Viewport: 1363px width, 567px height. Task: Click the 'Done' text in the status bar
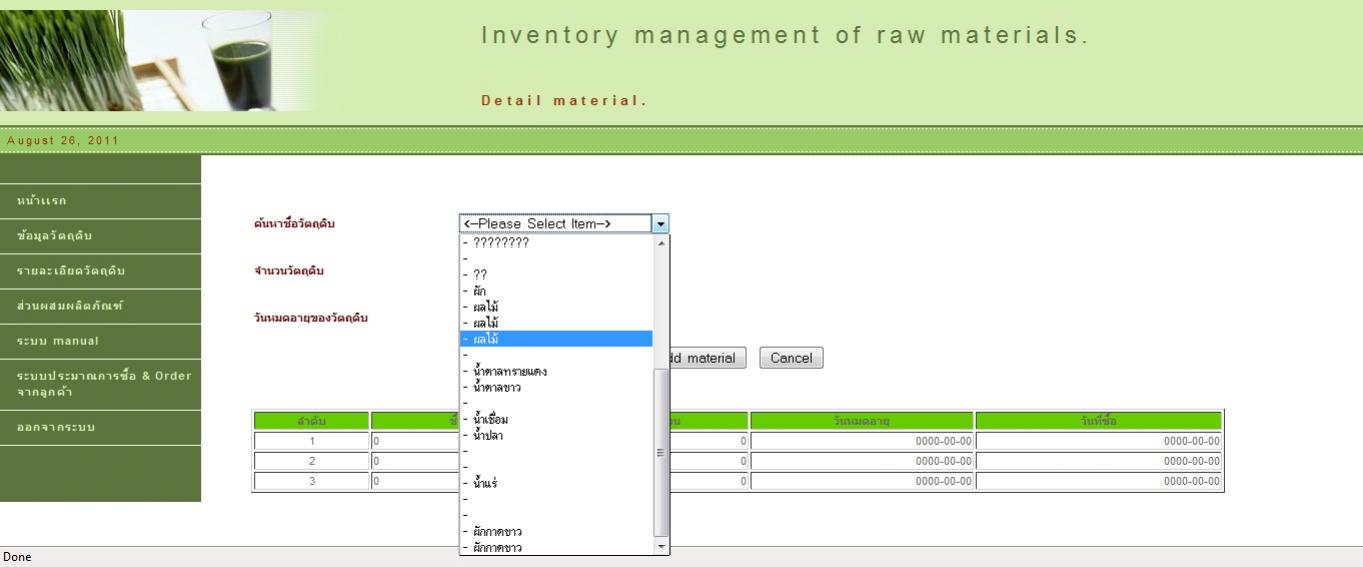pyautogui.click(x=17, y=557)
